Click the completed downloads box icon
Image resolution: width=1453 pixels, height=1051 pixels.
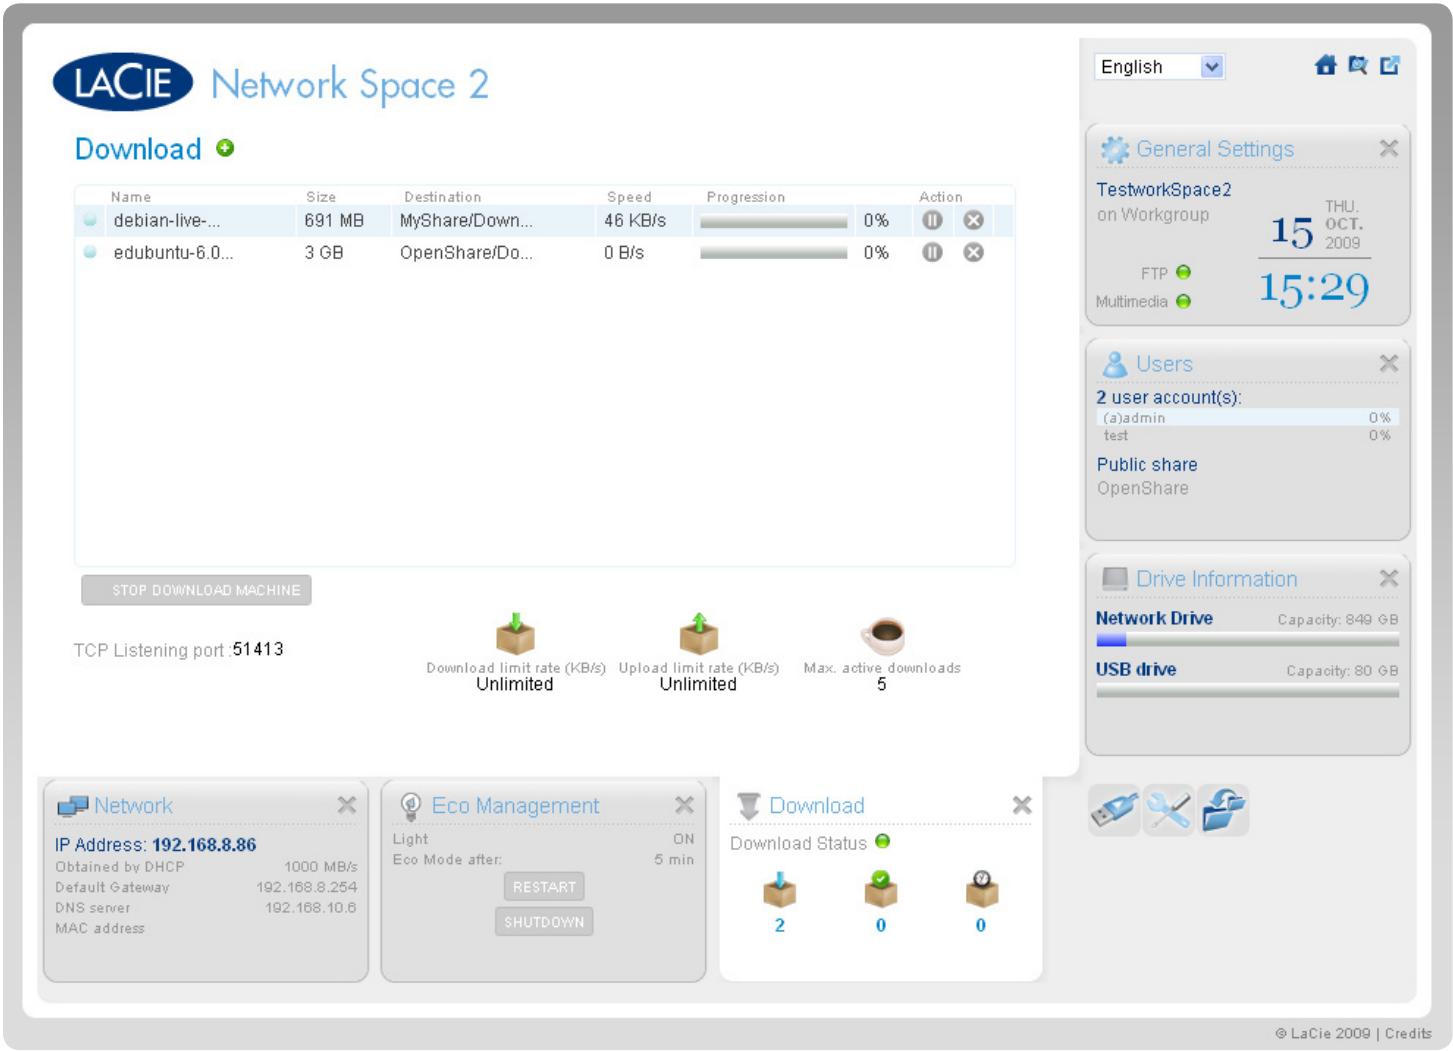click(880, 888)
